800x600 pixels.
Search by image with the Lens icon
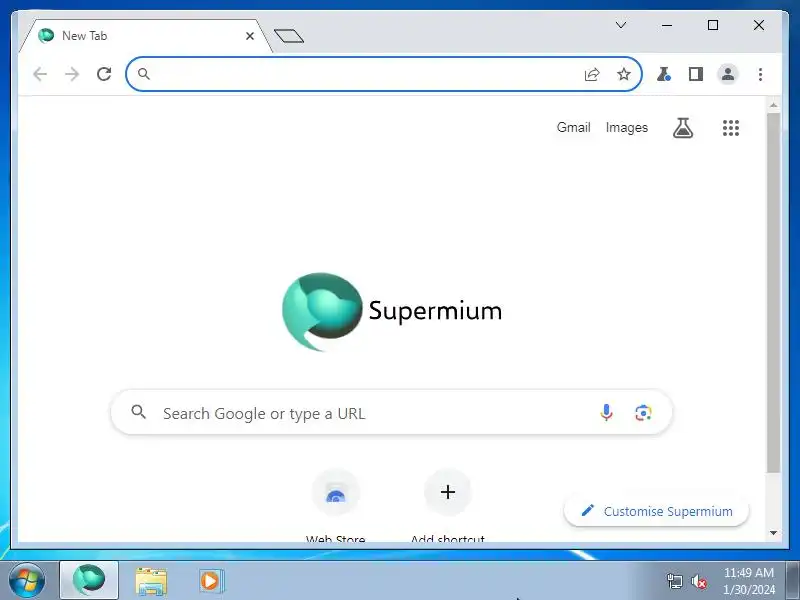[x=643, y=413]
